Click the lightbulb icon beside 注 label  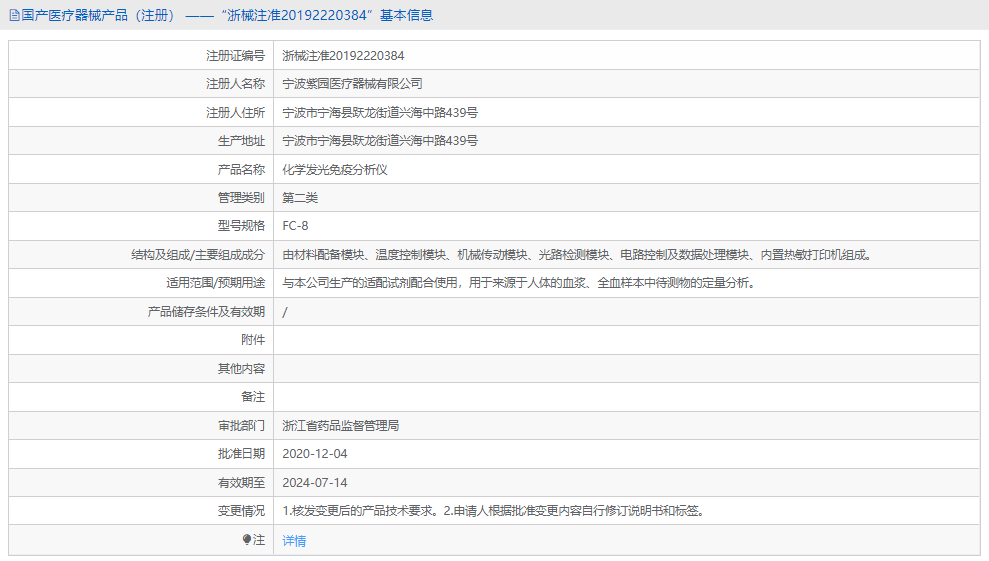pos(247,540)
